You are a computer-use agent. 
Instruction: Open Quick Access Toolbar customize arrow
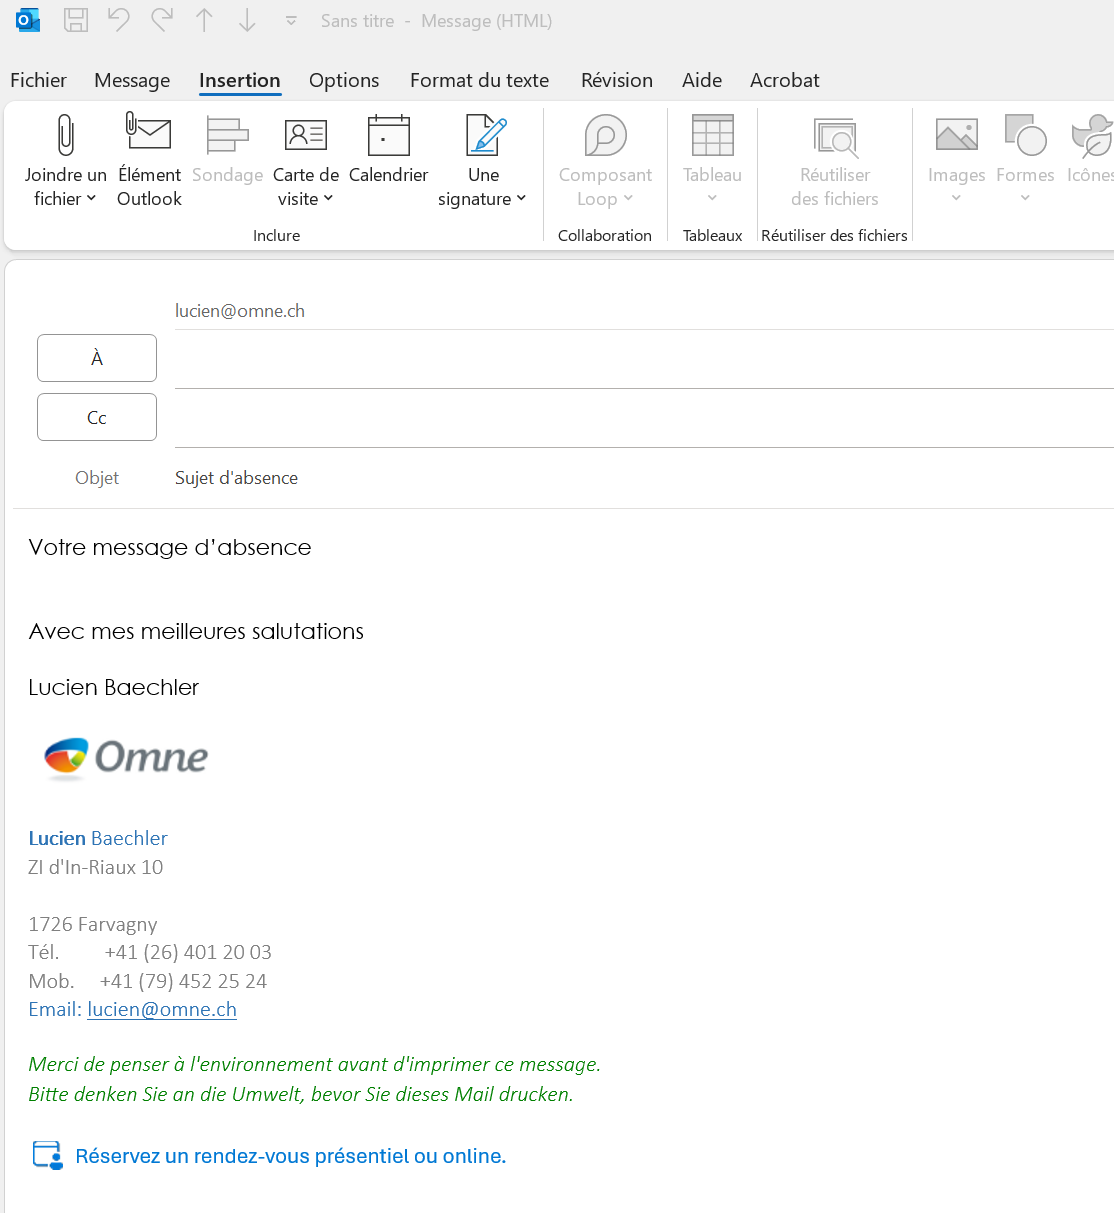coord(291,20)
